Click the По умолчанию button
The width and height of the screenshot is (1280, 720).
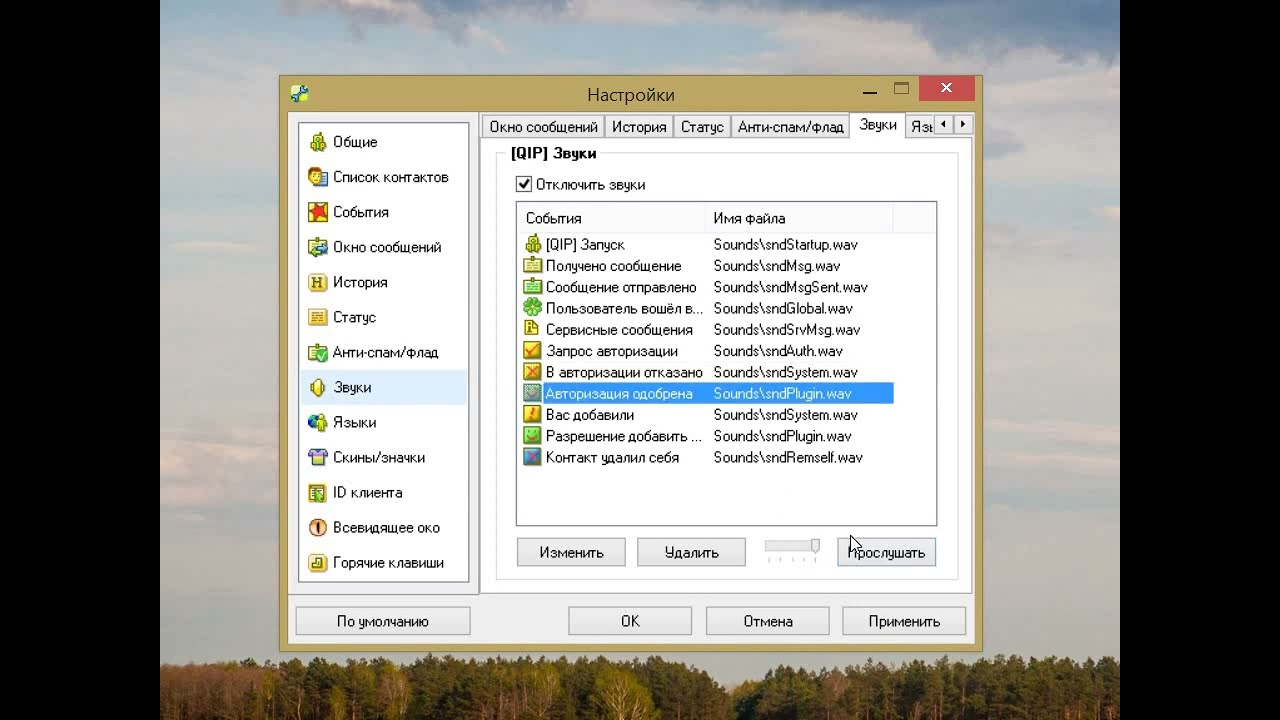382,621
